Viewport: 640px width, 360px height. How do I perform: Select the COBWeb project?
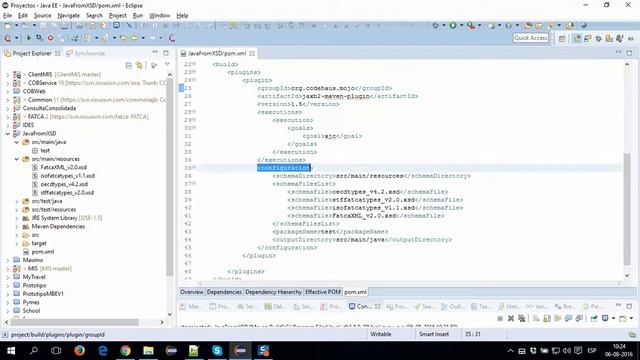(x=34, y=91)
